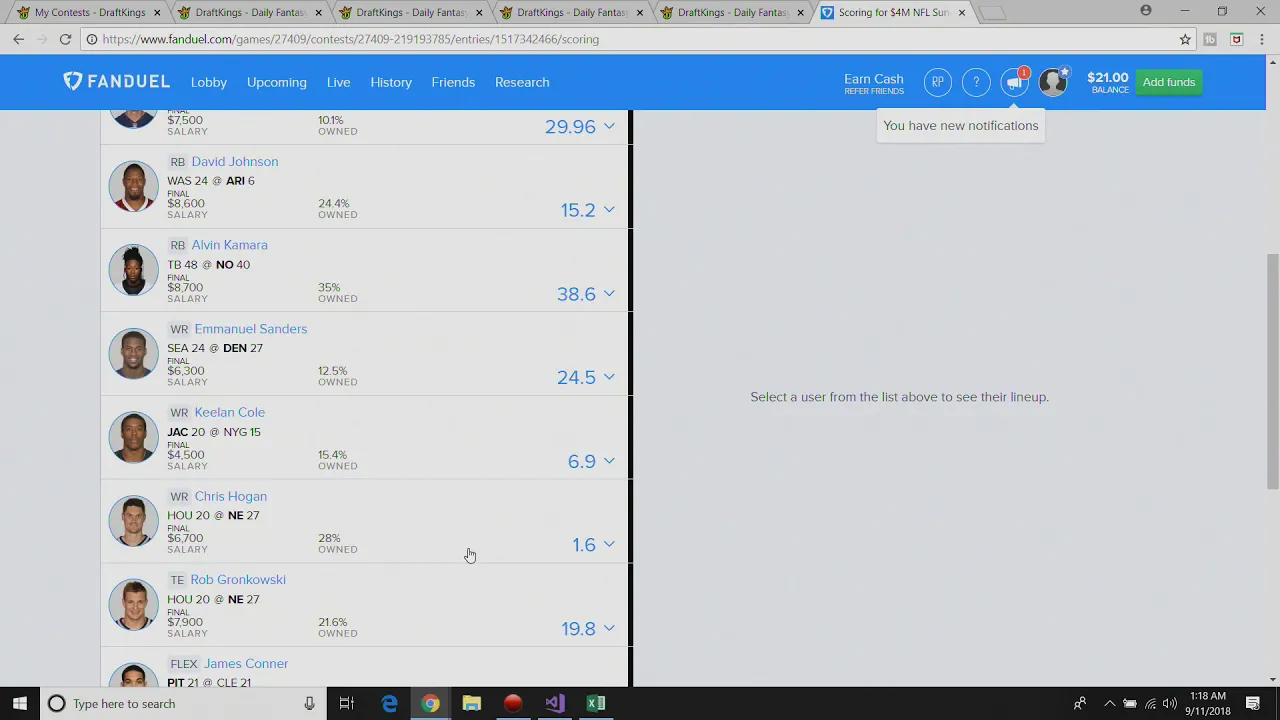Click the network tray icon
The height and width of the screenshot is (720, 1280).
tap(1150, 704)
